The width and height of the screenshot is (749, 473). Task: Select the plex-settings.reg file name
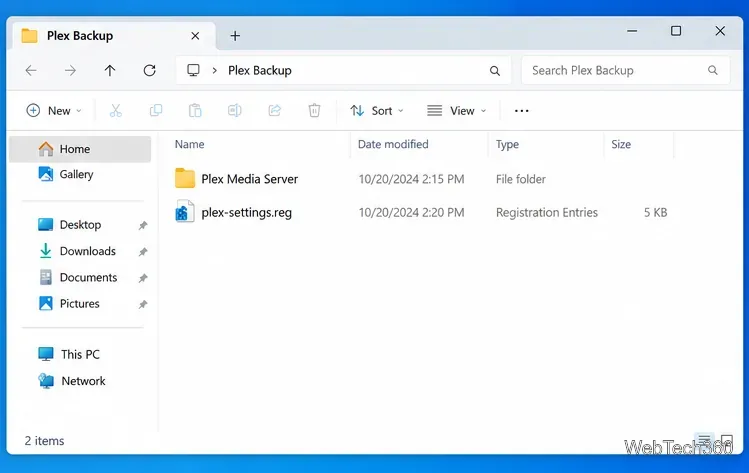pyautogui.click(x=246, y=213)
